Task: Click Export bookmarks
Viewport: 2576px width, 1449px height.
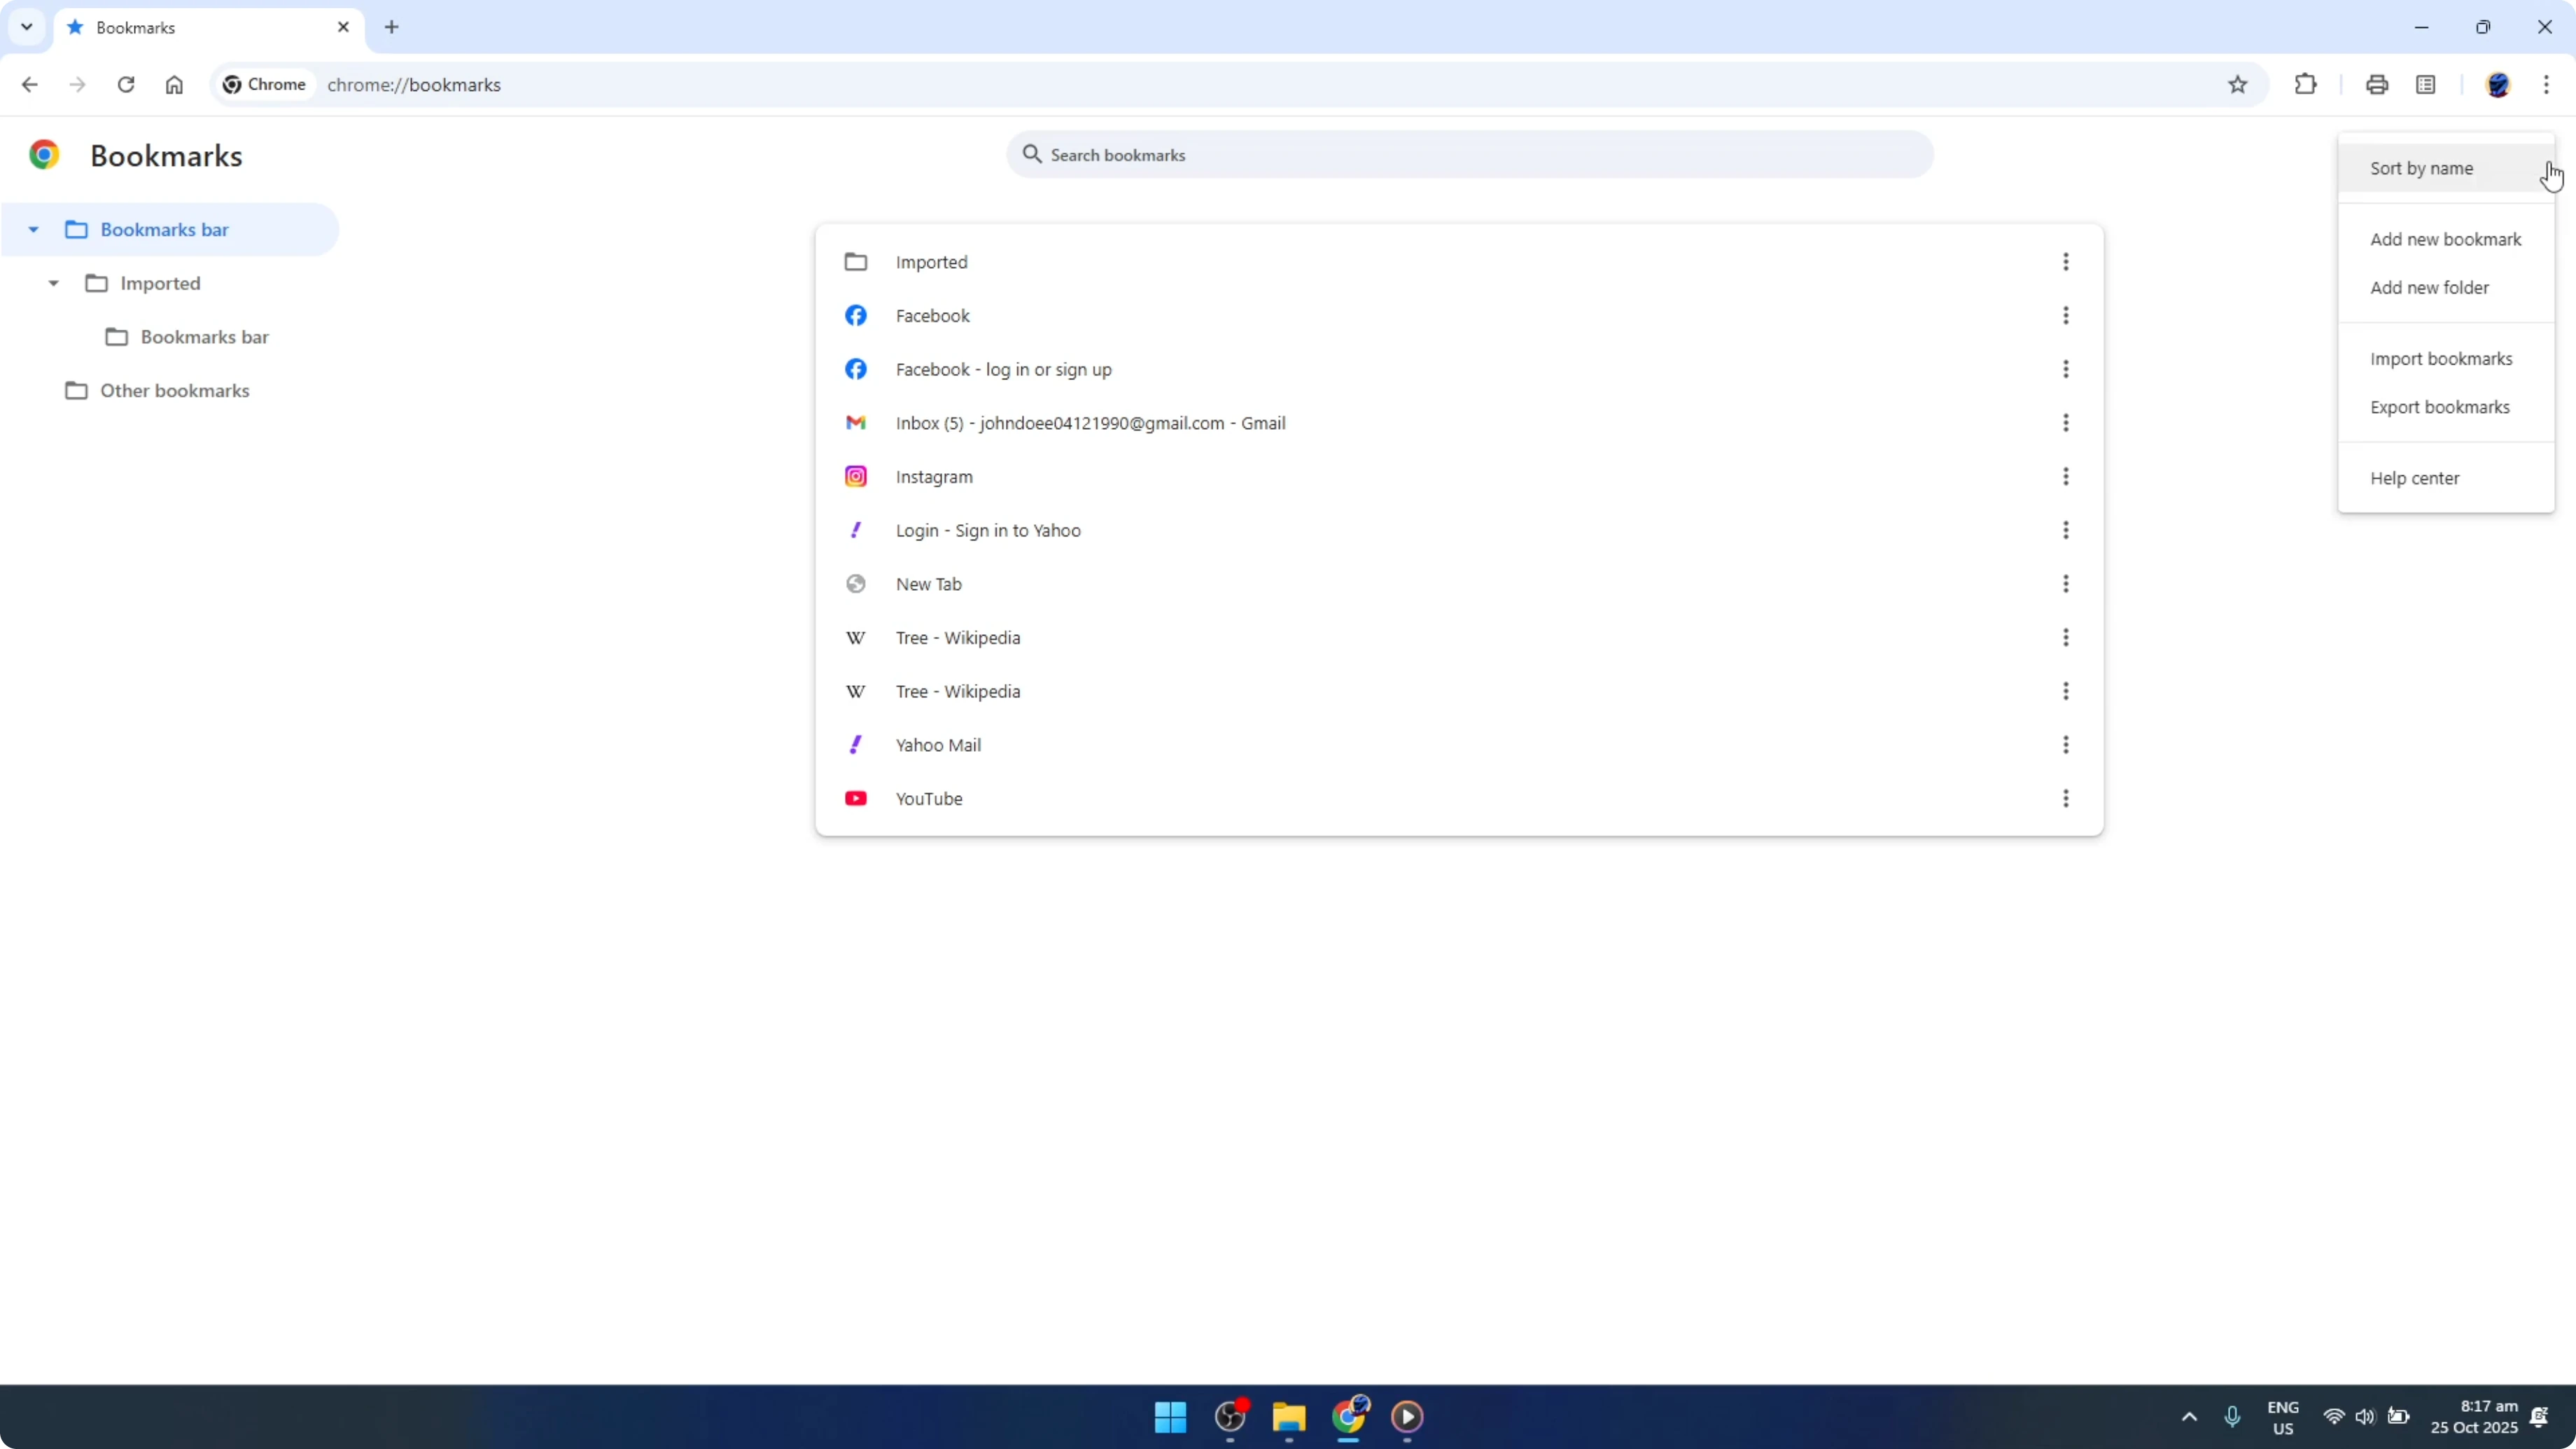Action: tap(2440, 407)
